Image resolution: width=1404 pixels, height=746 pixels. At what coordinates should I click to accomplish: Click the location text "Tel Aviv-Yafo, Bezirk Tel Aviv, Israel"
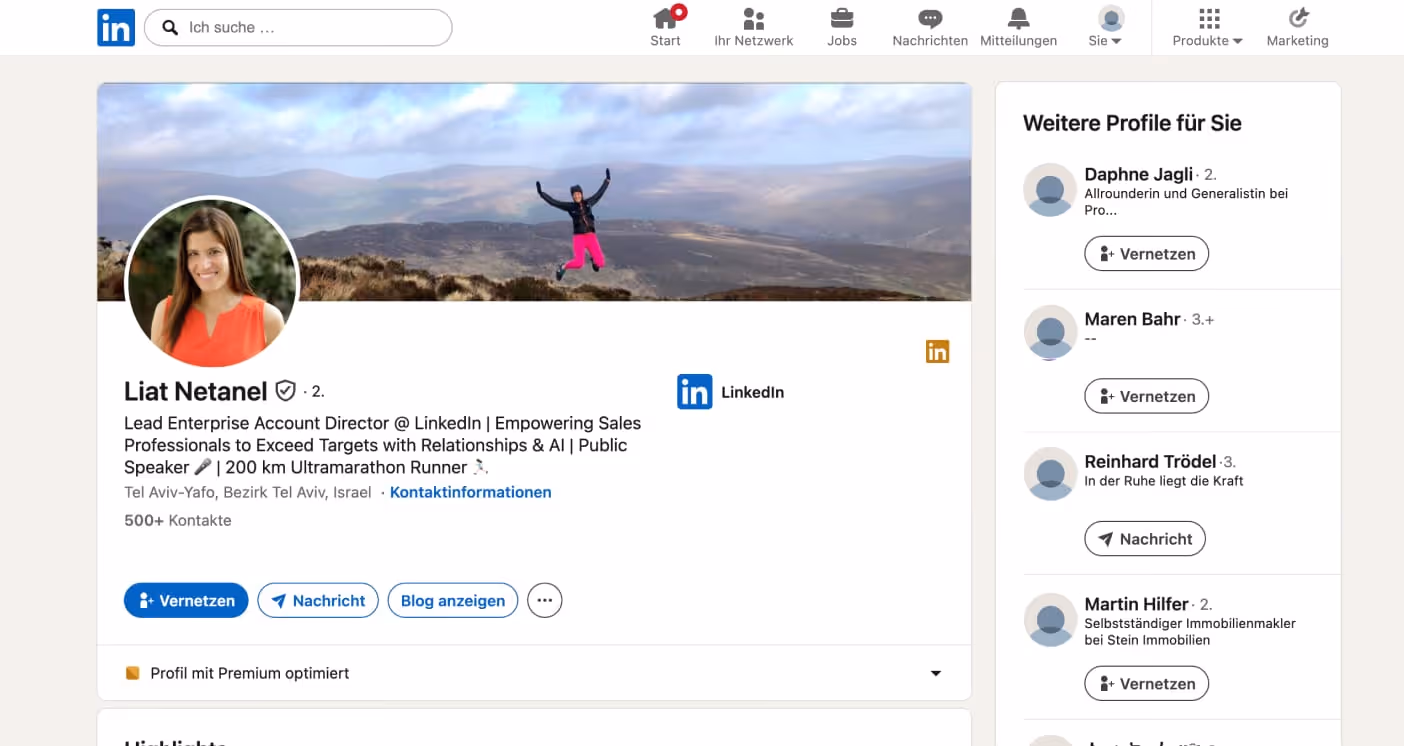248,492
